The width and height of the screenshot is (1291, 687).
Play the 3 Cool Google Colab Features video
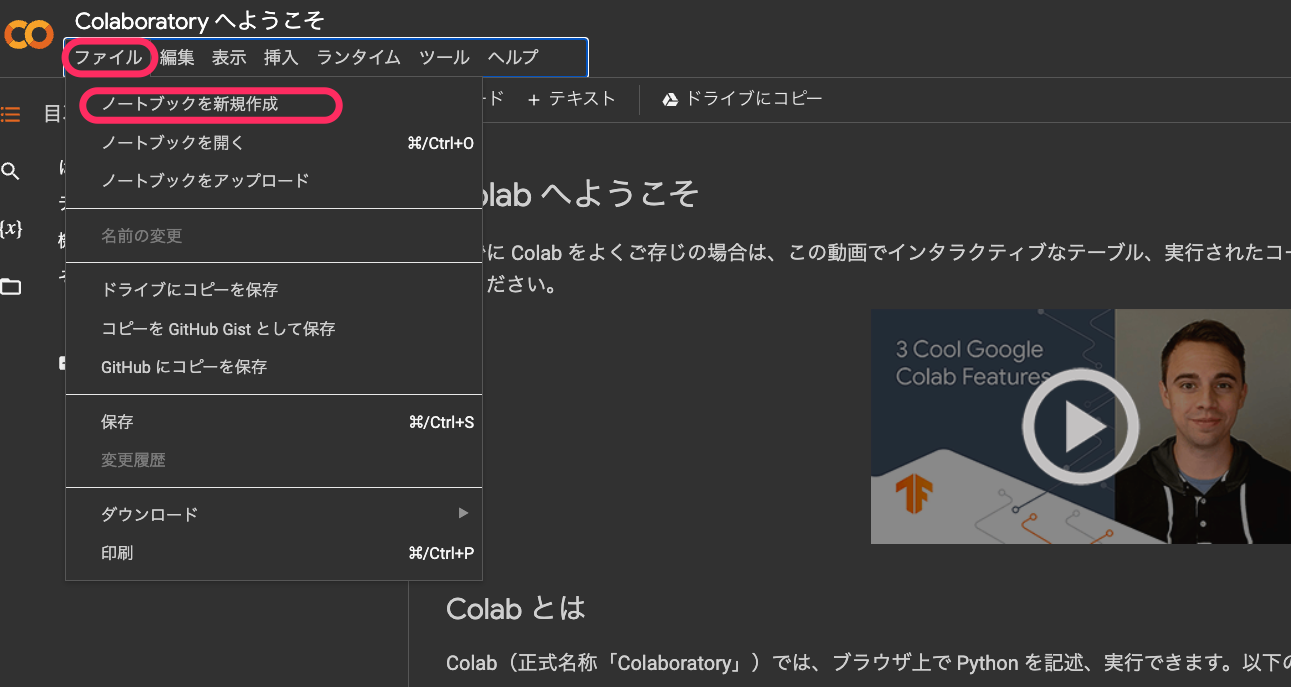click(x=1080, y=427)
